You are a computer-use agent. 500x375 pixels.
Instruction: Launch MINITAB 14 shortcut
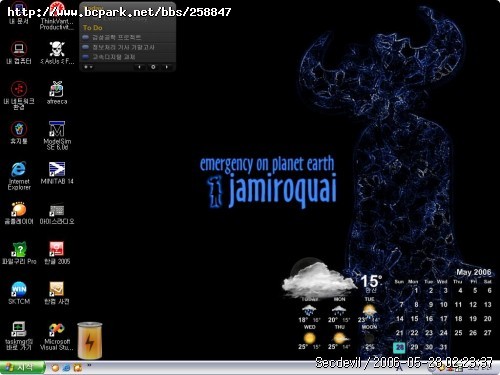click(x=57, y=173)
